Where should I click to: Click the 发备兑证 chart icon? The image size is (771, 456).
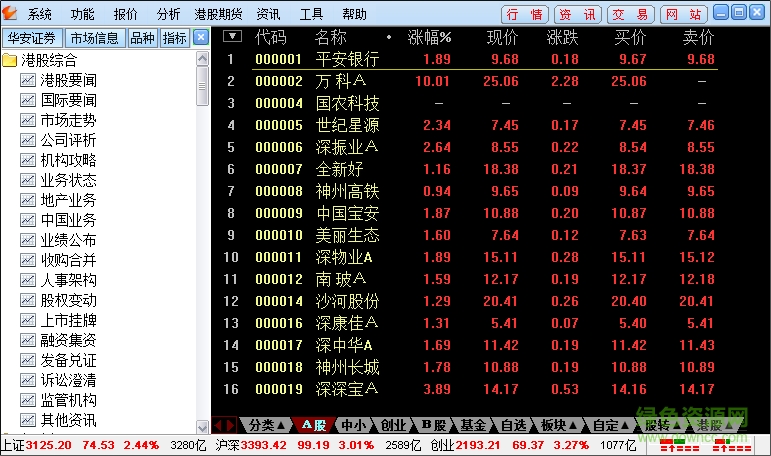[28, 360]
